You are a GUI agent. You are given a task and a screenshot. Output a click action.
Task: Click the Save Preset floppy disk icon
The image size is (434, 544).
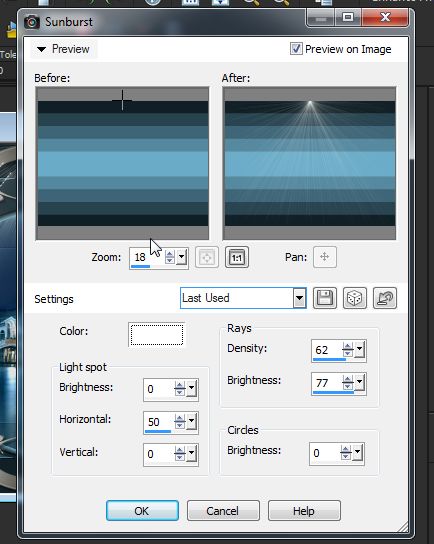(x=325, y=298)
